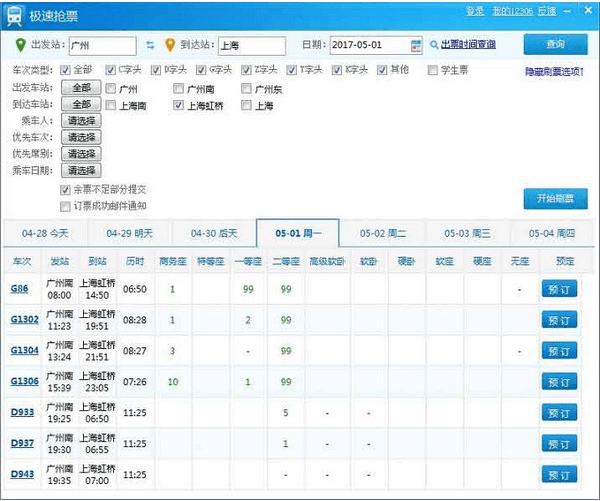
Task: Switch to the 05-02 周二 date tab
Action: [x=383, y=233]
